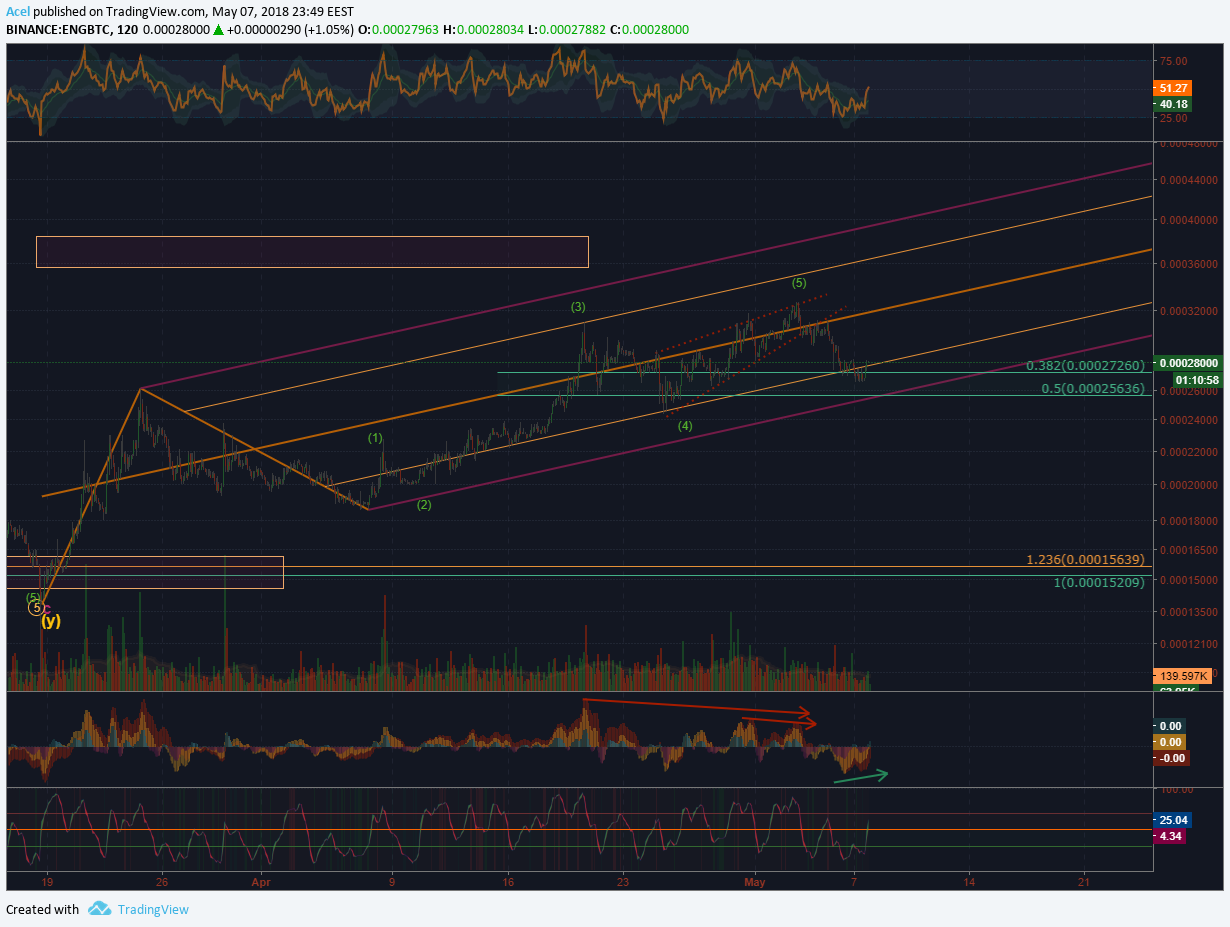The image size is (1230, 927).
Task: Click the date label 21 on the time axis
Action: [1084, 882]
